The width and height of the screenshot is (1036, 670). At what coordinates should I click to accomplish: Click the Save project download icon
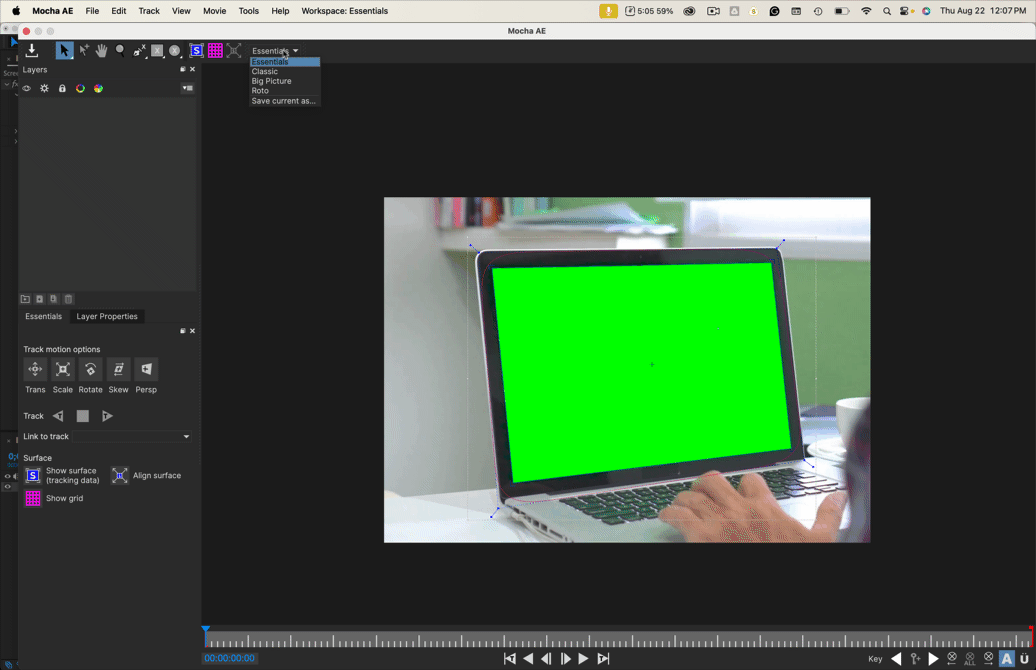pos(32,51)
